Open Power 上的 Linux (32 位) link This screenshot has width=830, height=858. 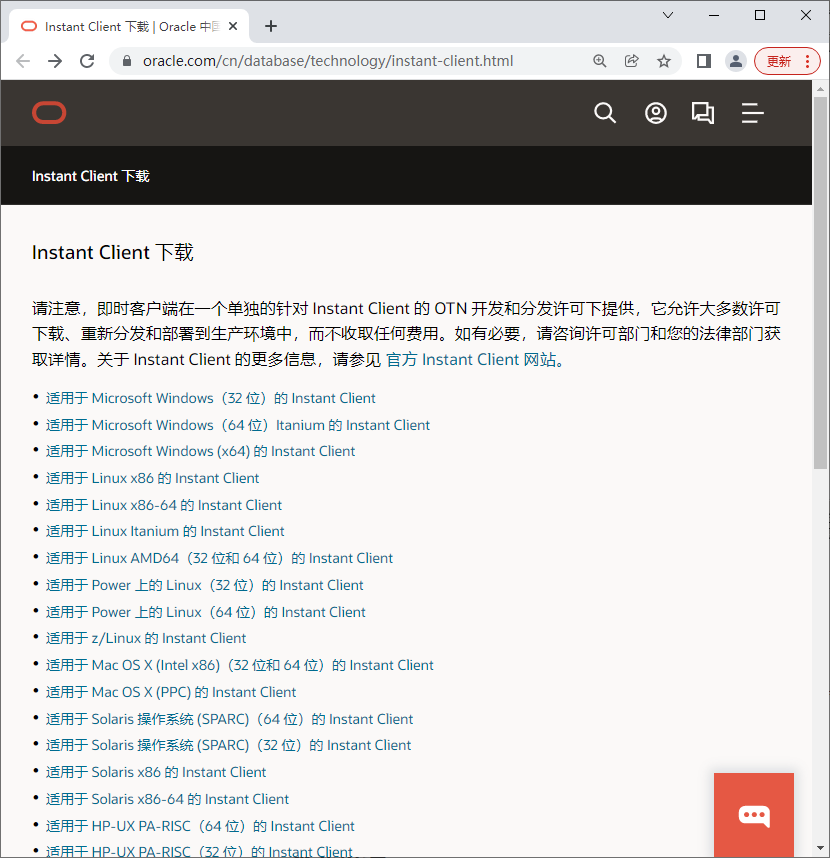pyautogui.click(x=205, y=584)
